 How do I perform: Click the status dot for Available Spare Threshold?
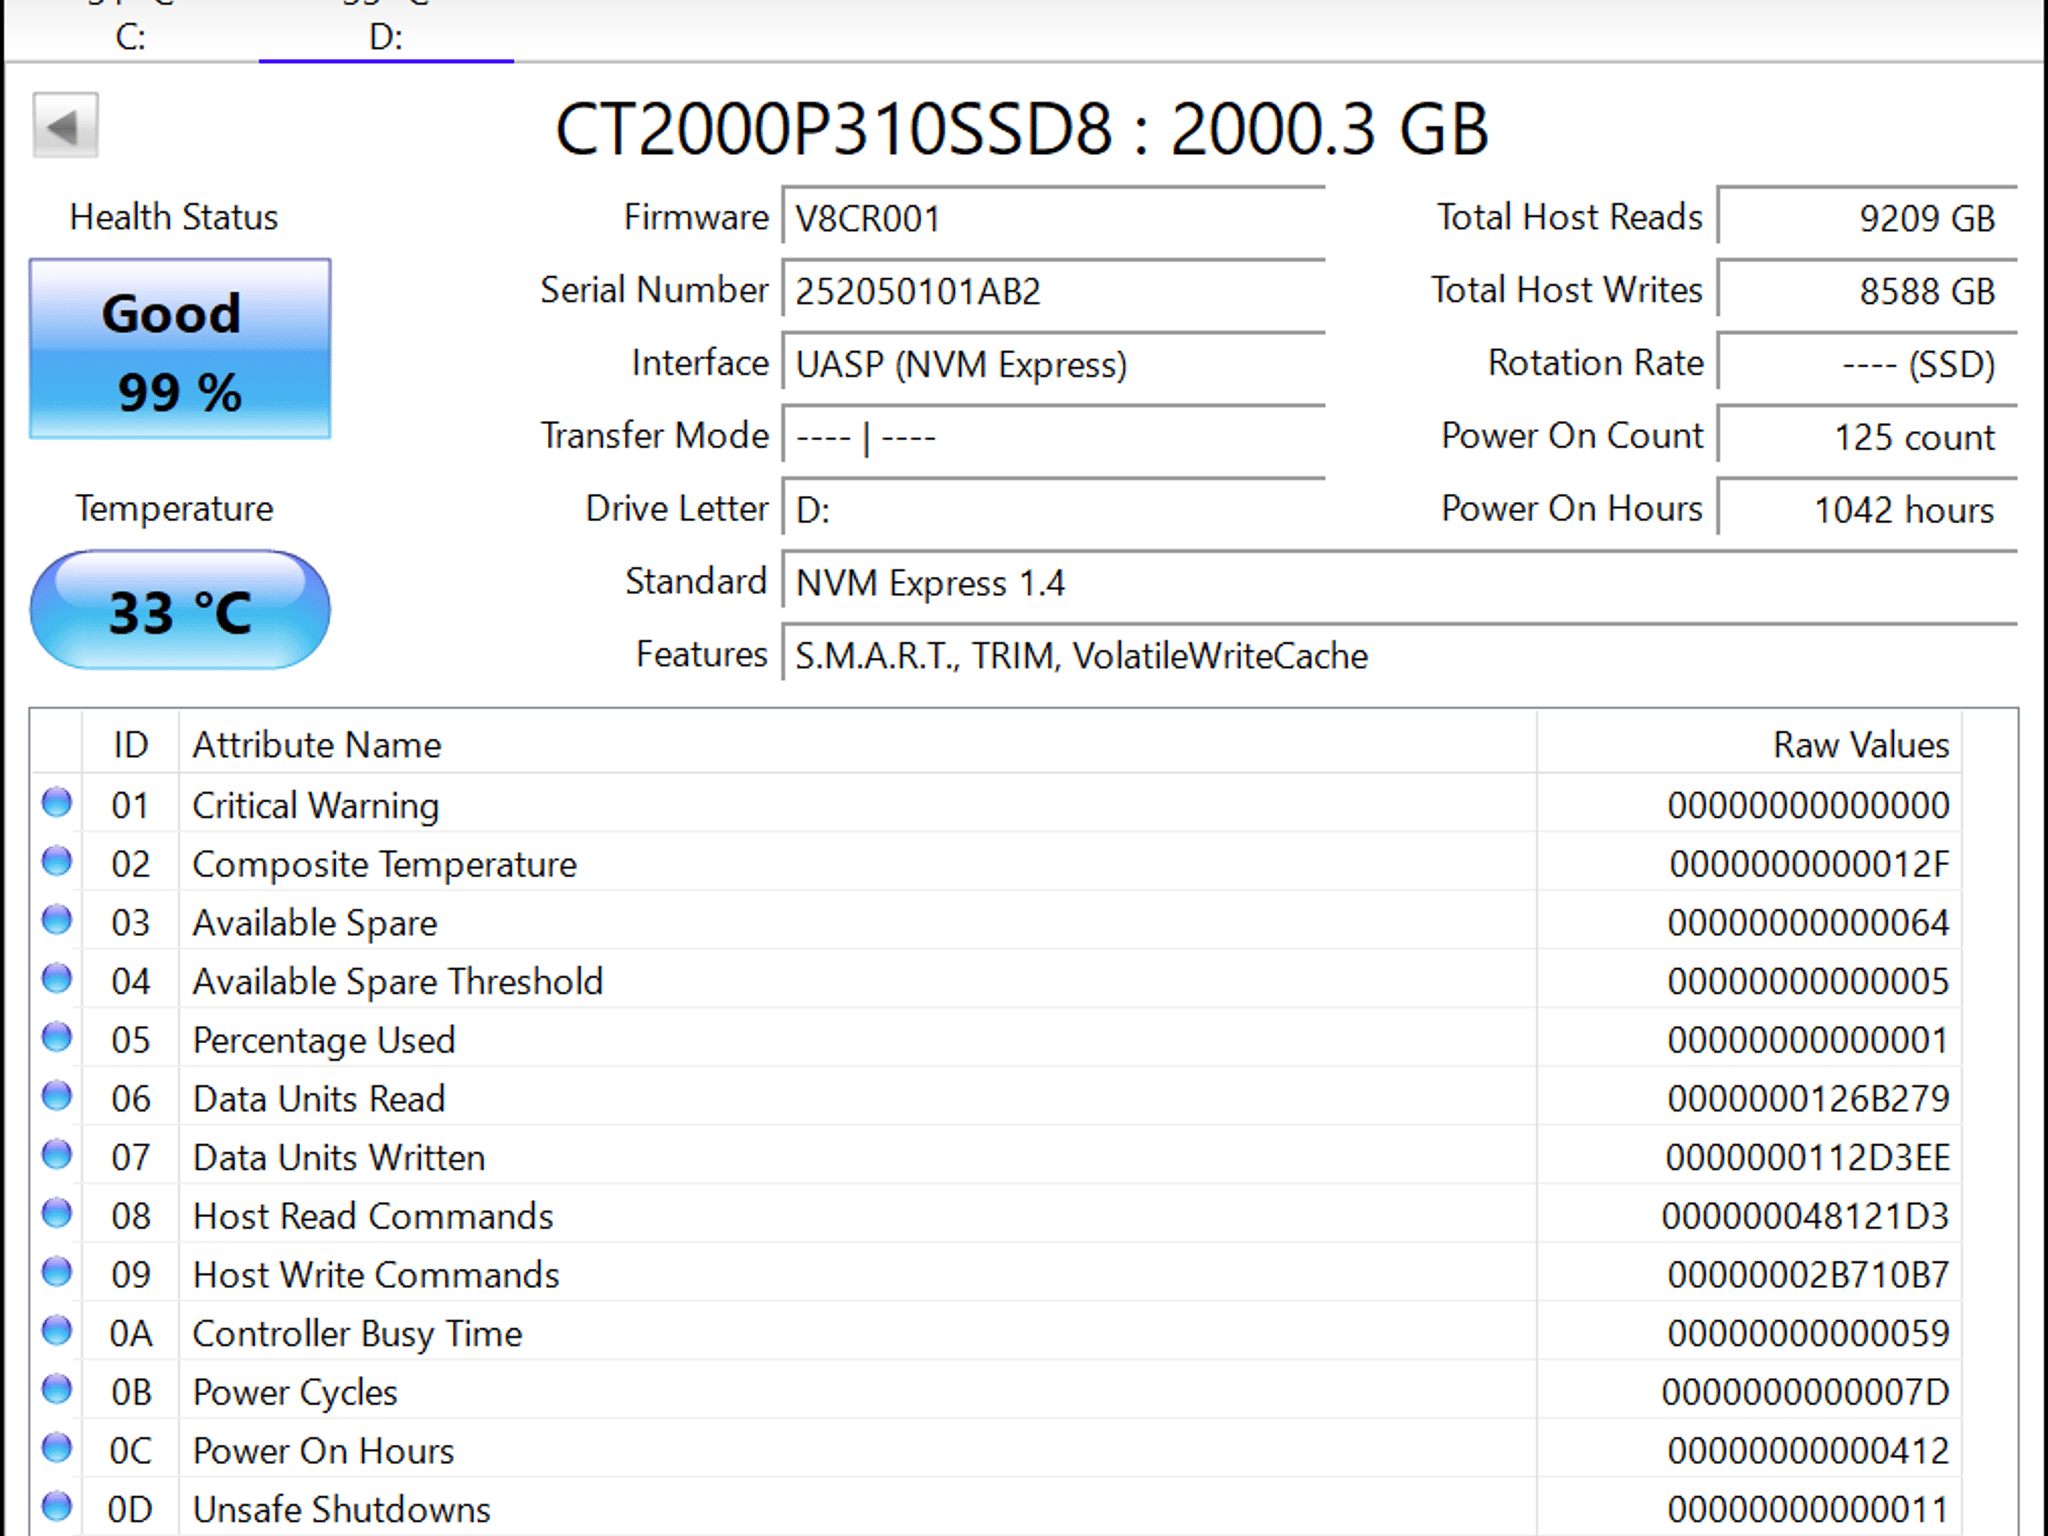57,978
